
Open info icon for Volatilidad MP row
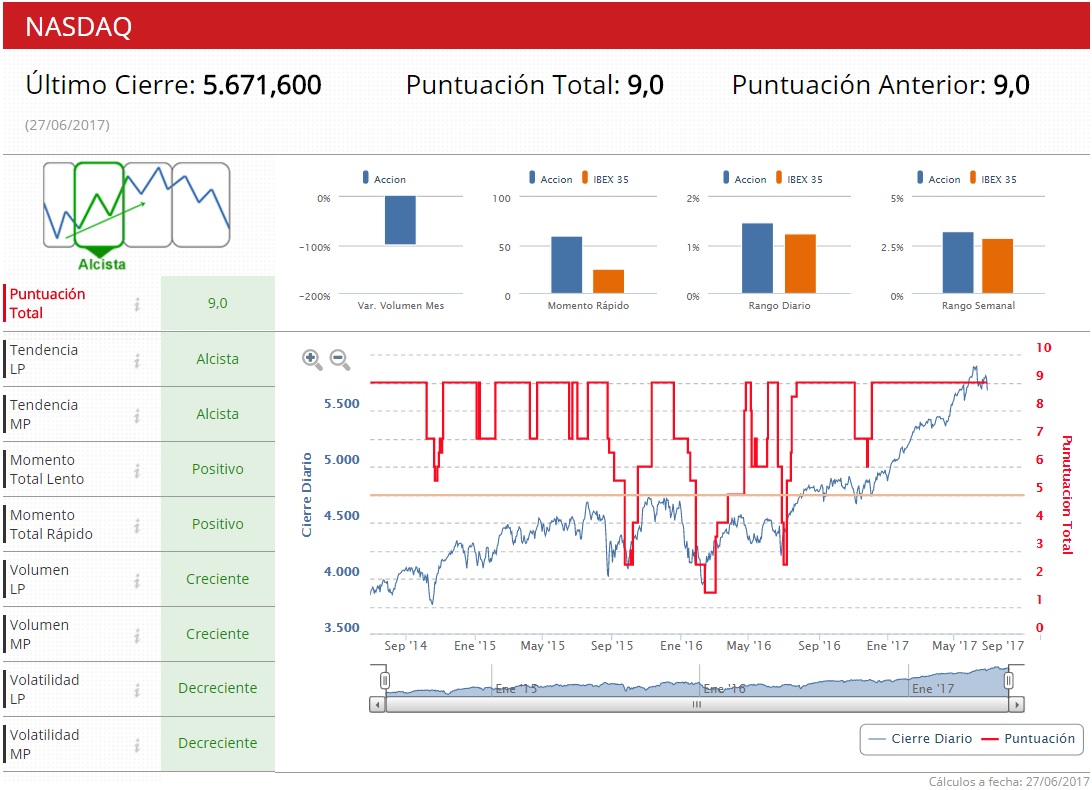point(137,745)
